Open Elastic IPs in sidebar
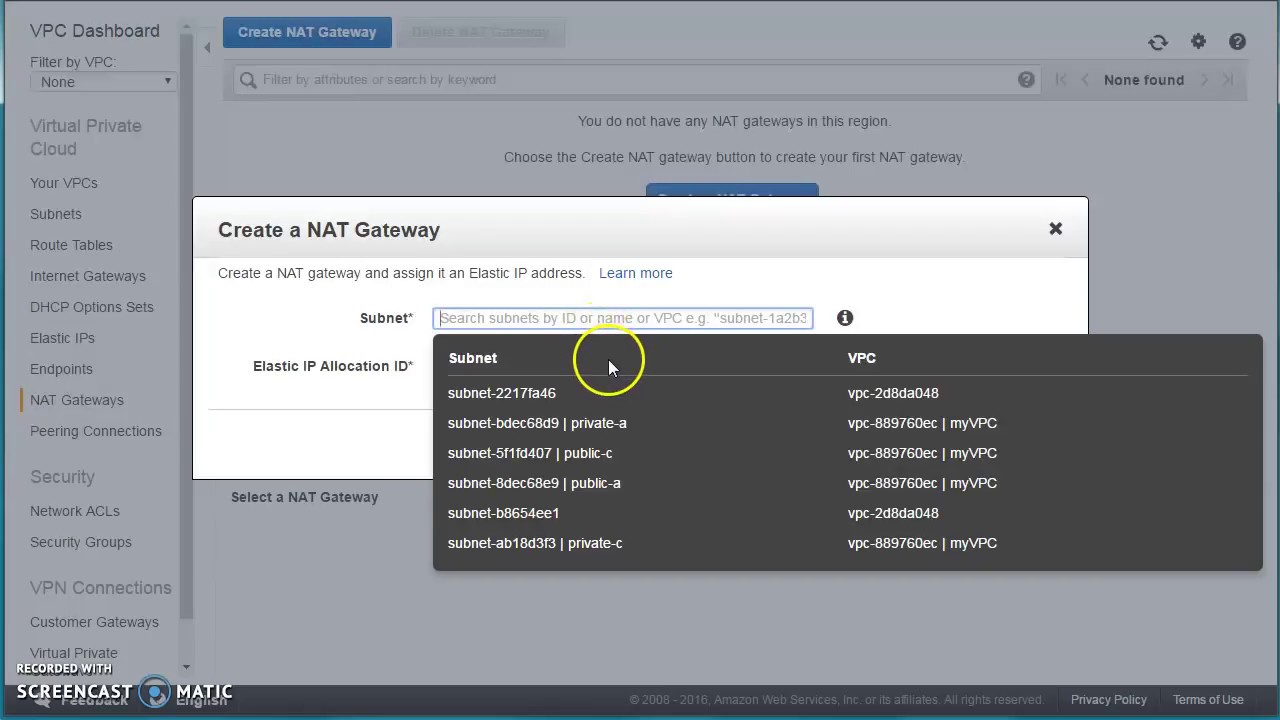Screen dimensions: 1280x720 click(x=62, y=338)
